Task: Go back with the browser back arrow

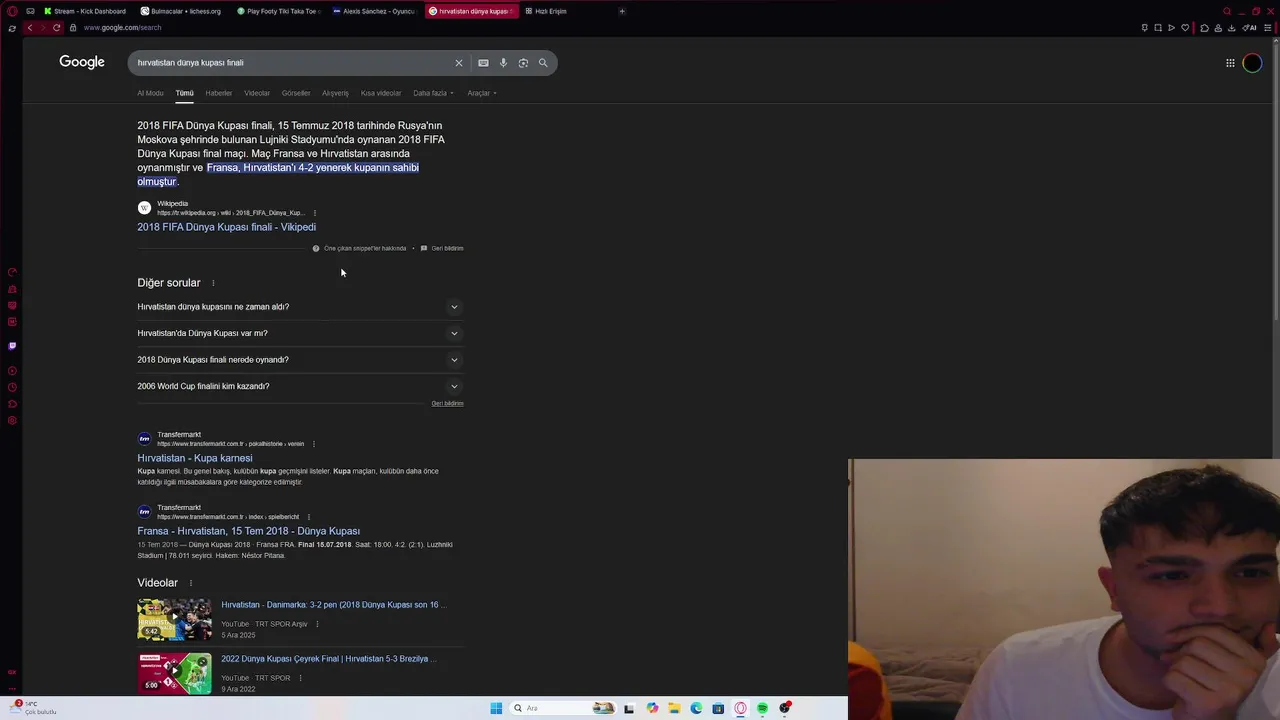Action: (30, 28)
